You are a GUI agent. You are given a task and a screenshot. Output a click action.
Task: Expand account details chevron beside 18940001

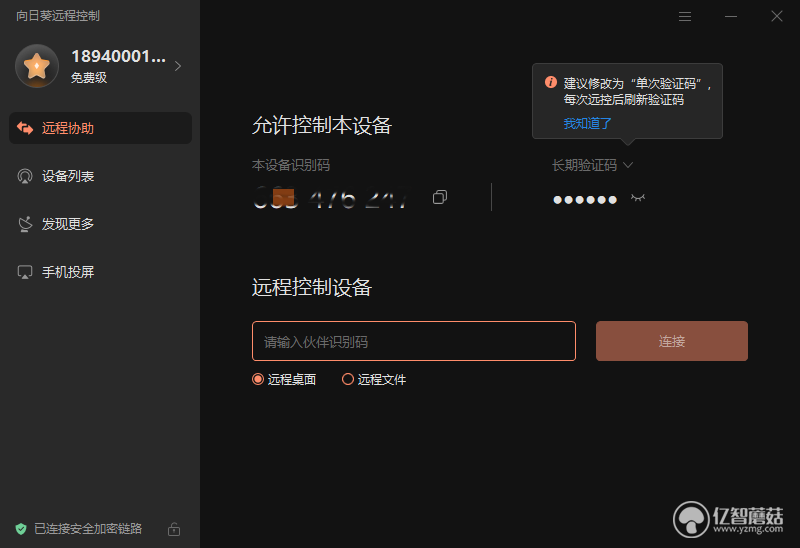178,66
